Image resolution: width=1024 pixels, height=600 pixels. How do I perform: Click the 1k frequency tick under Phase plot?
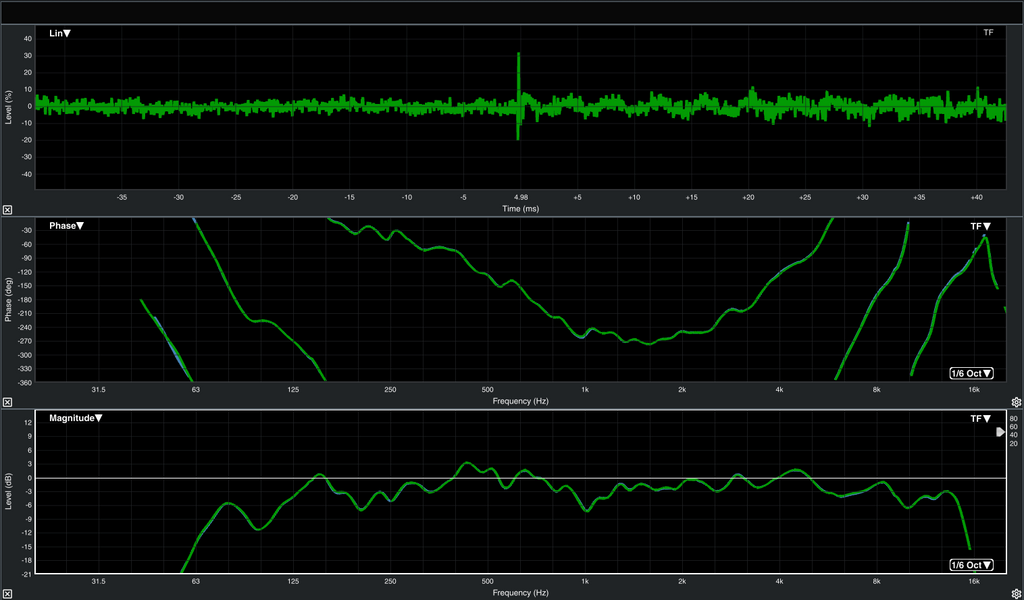[585, 390]
